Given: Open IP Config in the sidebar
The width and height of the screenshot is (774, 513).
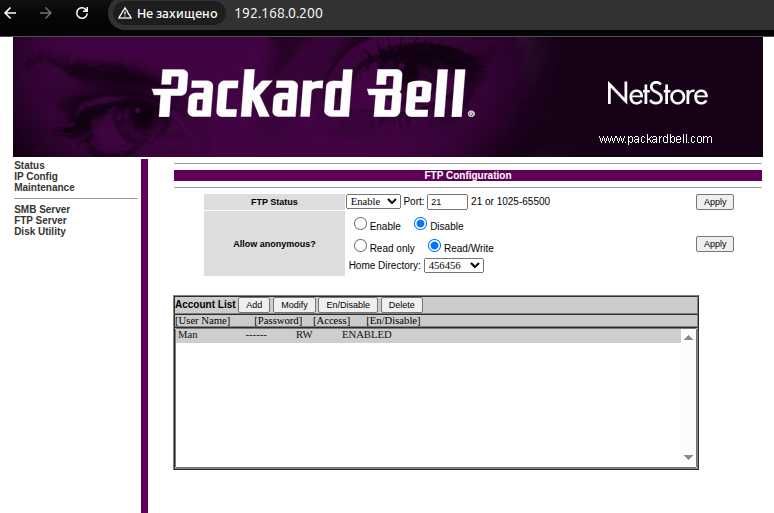Looking at the screenshot, I should click(36, 176).
